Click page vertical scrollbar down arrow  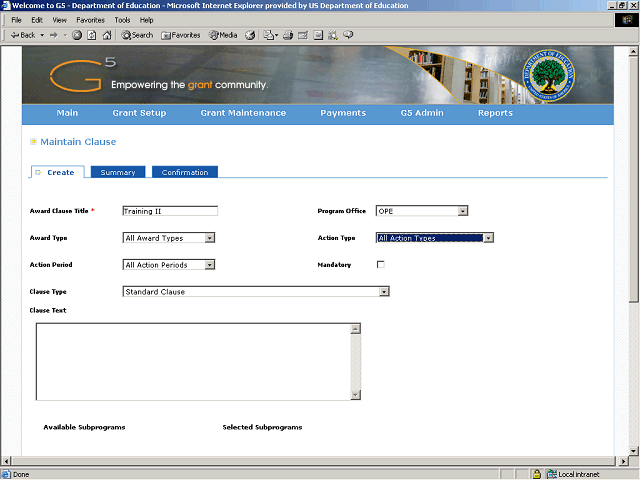(x=633, y=451)
